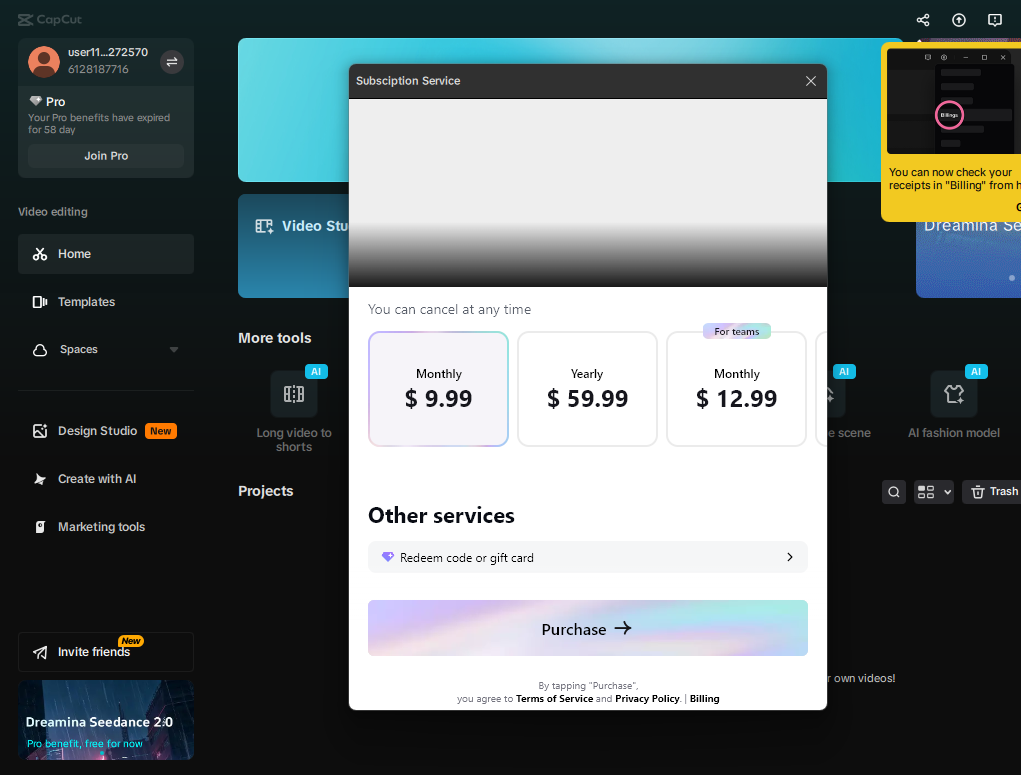Click the Trash icon near Projects
The width and height of the screenshot is (1021, 775).
click(x=991, y=491)
